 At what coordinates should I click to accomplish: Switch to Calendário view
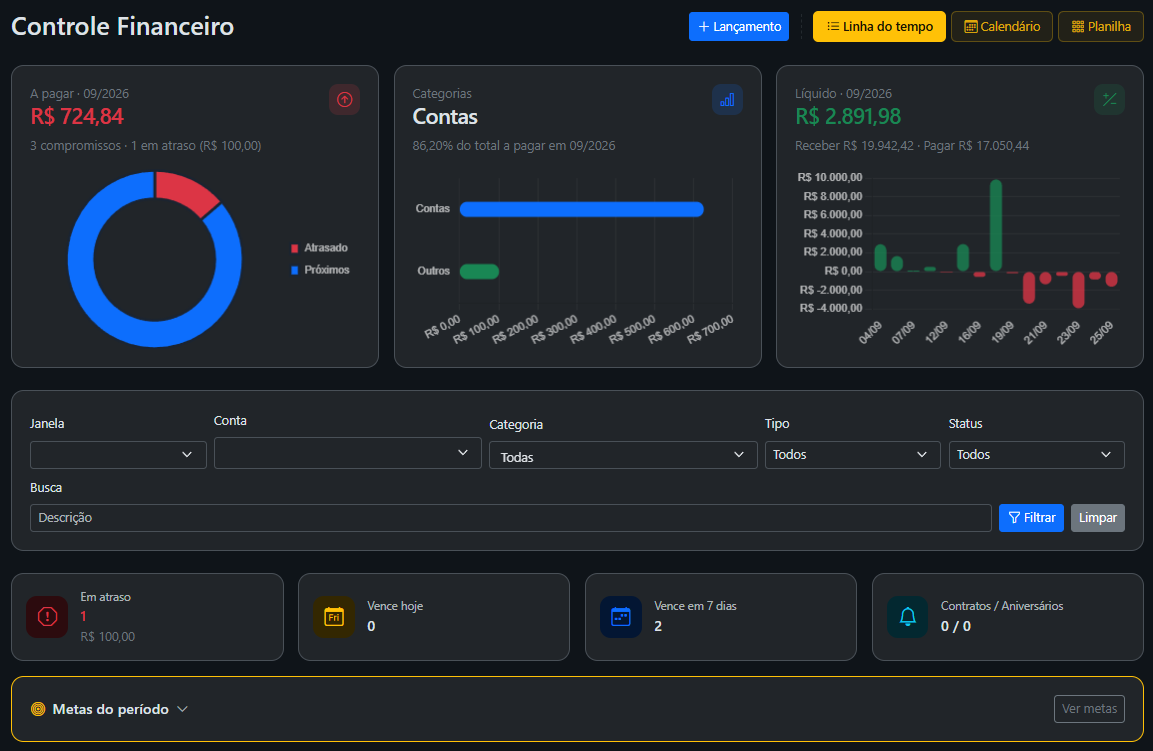coord(1002,26)
